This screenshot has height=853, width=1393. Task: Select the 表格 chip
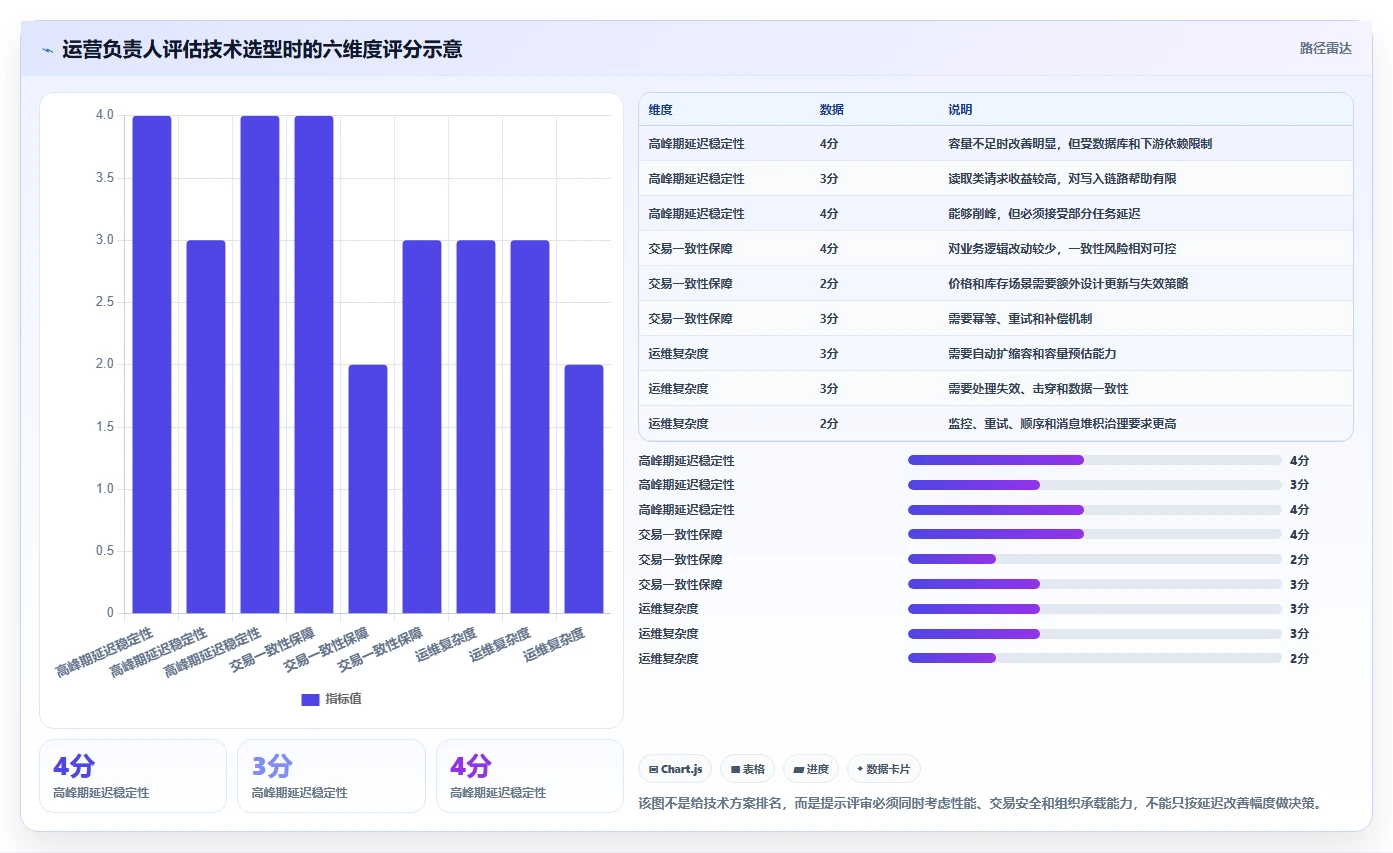[x=748, y=769]
